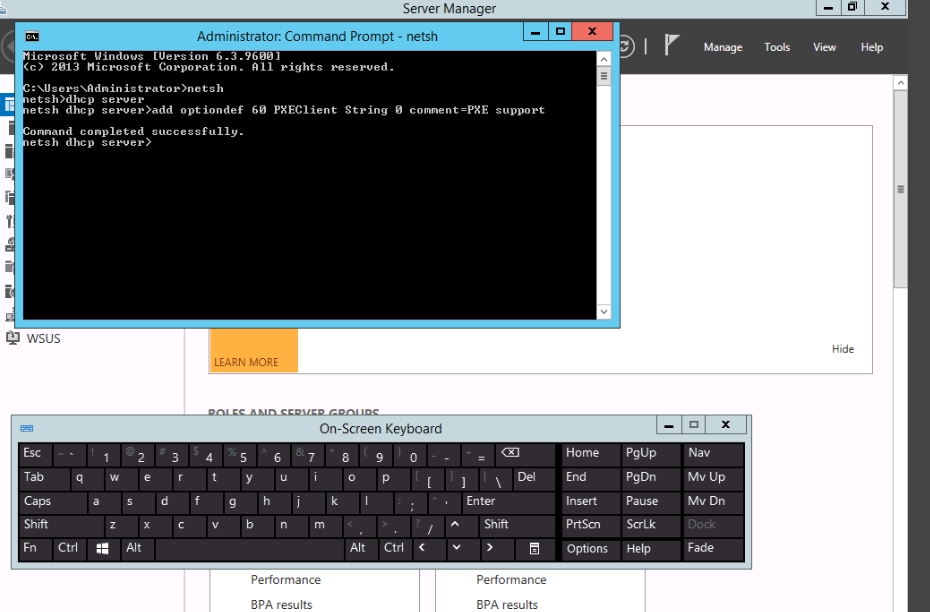The height and width of the screenshot is (612, 930).
Task: Click the Windows logo key on keyboard
Action: (103, 549)
